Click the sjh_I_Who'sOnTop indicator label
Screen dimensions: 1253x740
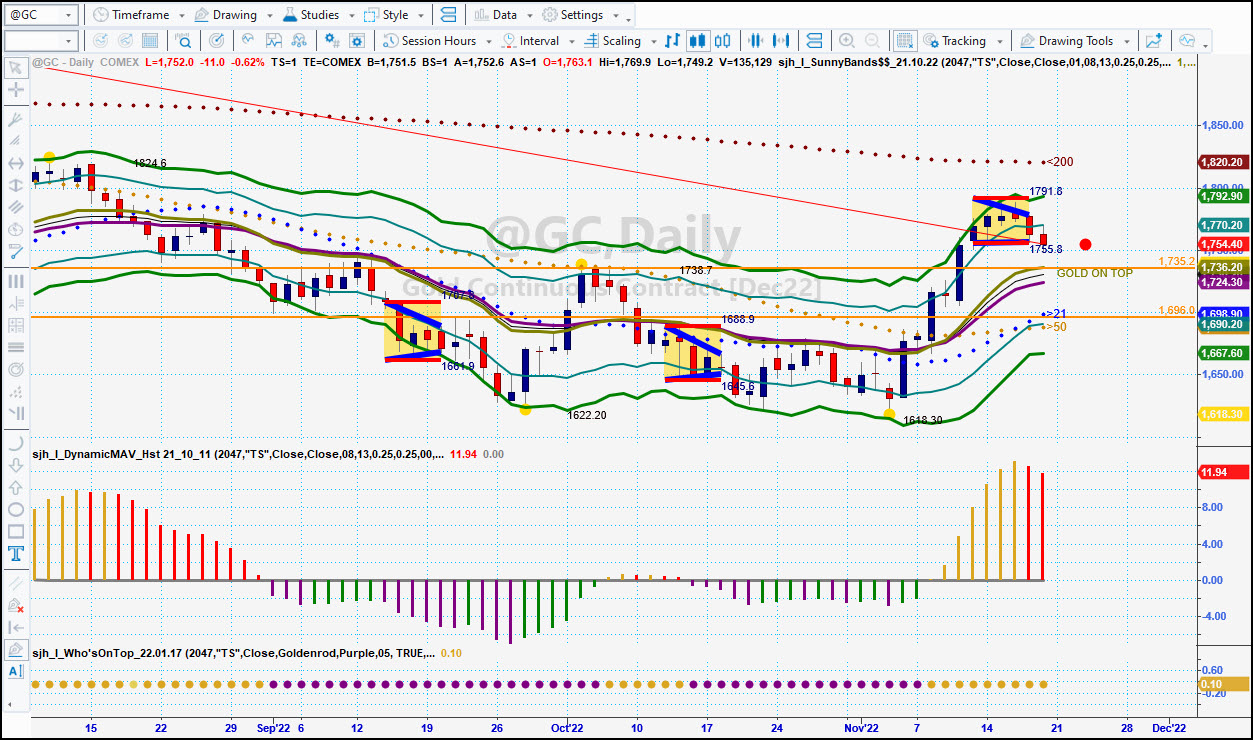[x=234, y=653]
